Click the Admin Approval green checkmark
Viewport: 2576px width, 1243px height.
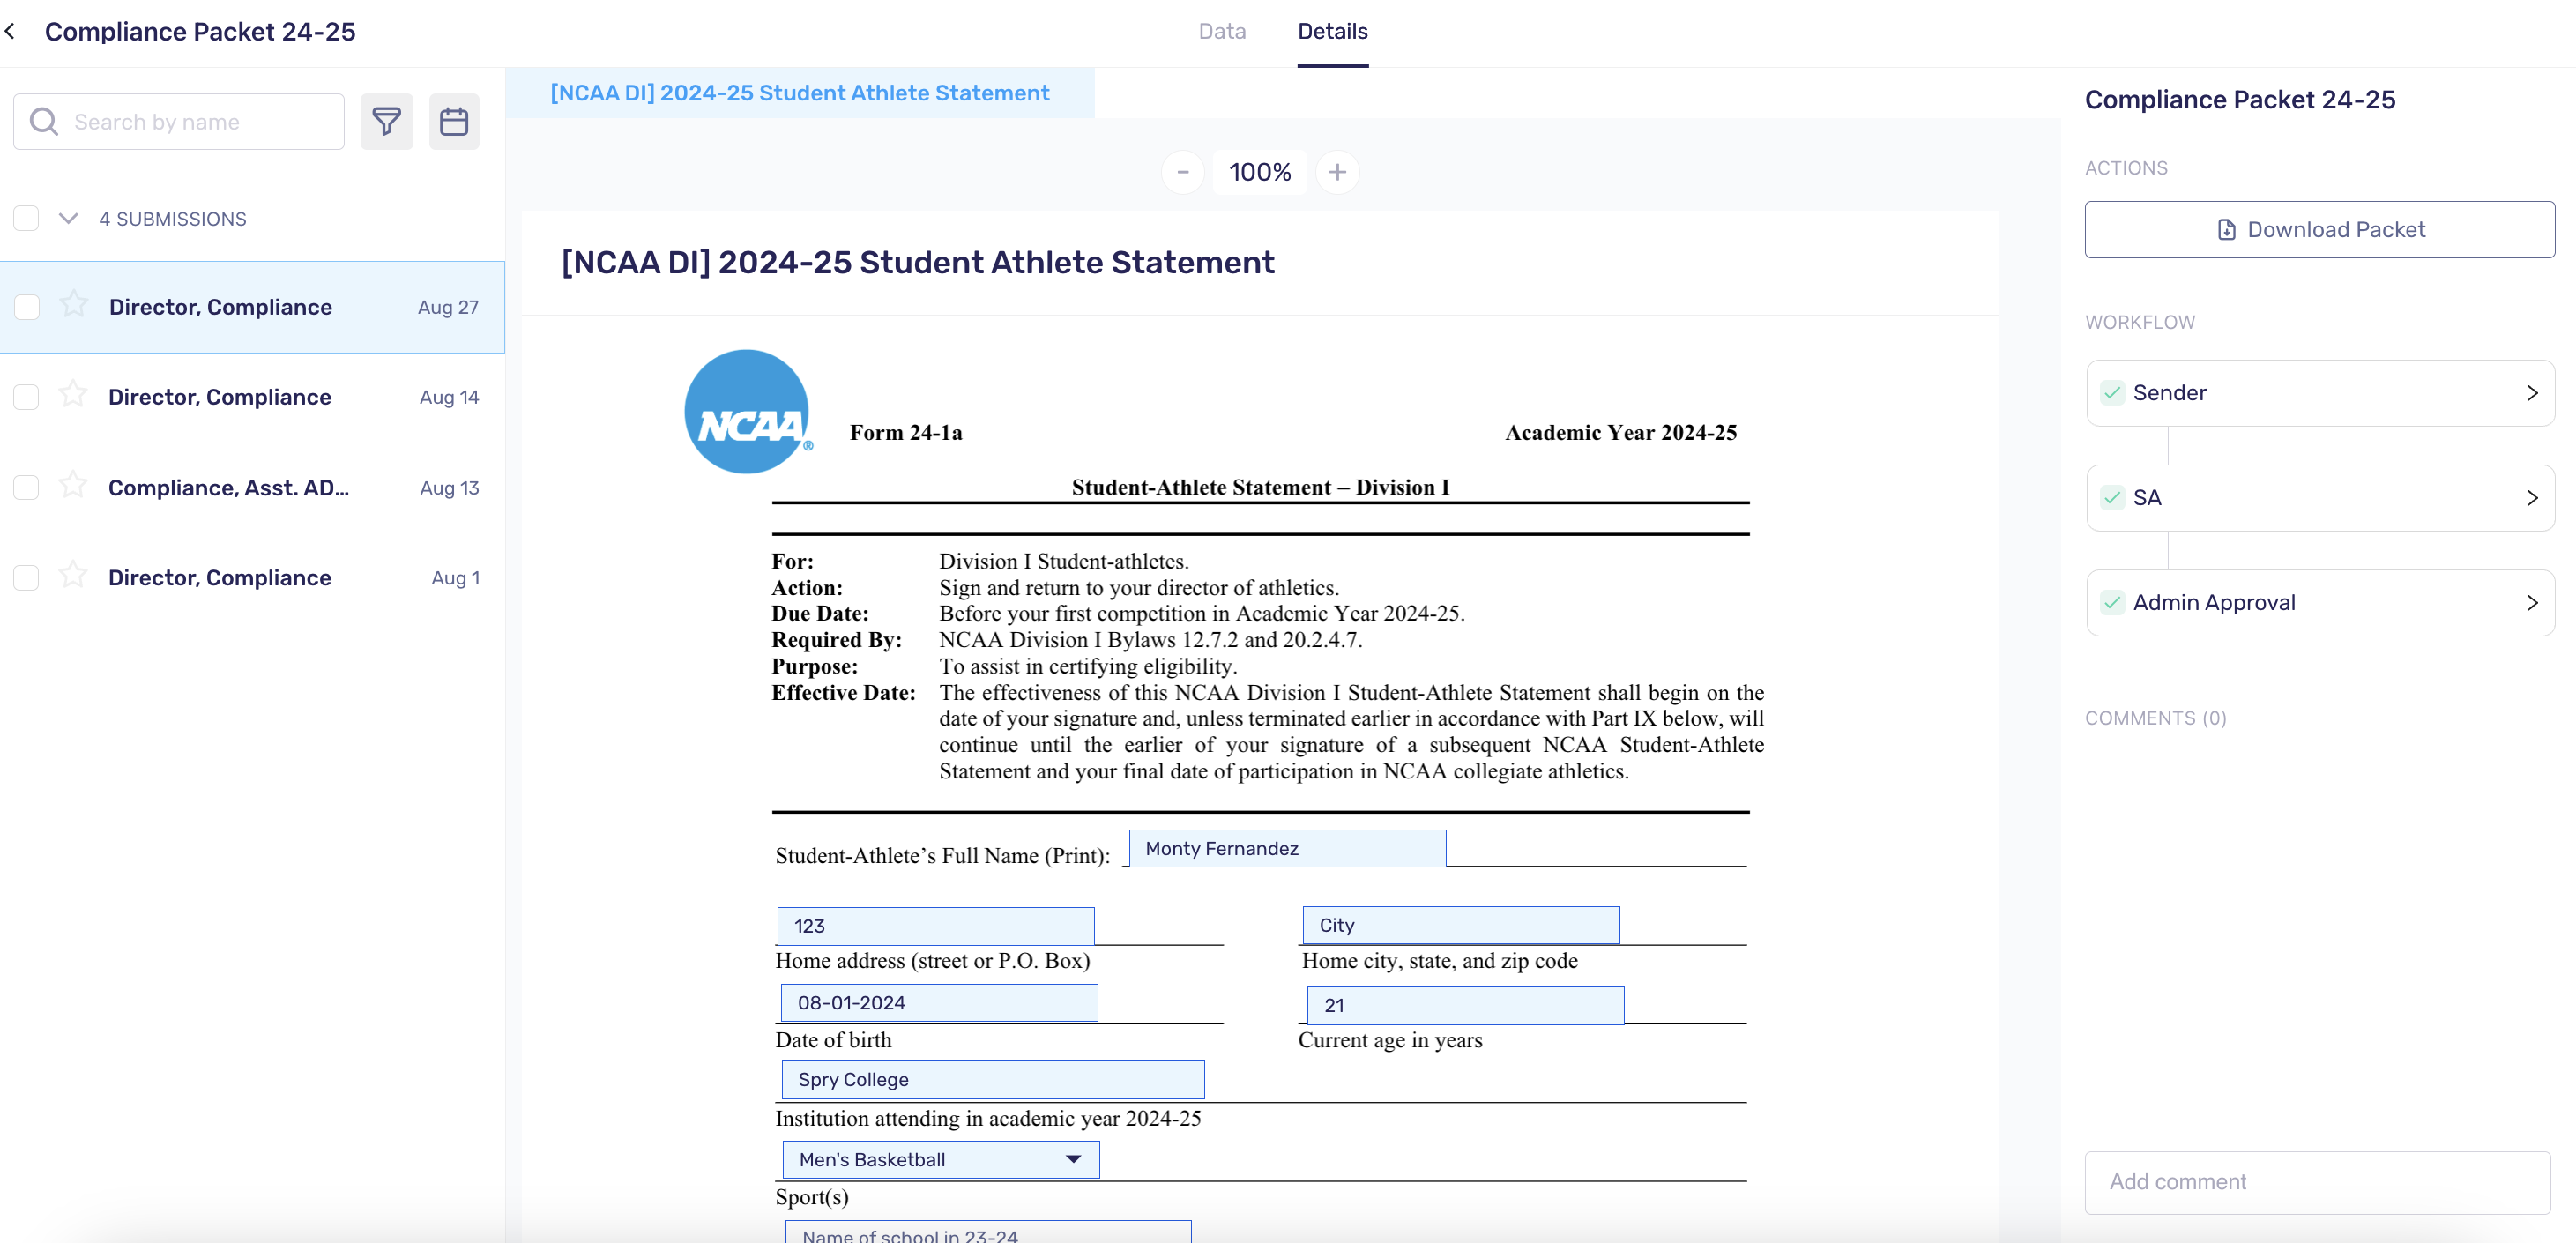(2112, 603)
